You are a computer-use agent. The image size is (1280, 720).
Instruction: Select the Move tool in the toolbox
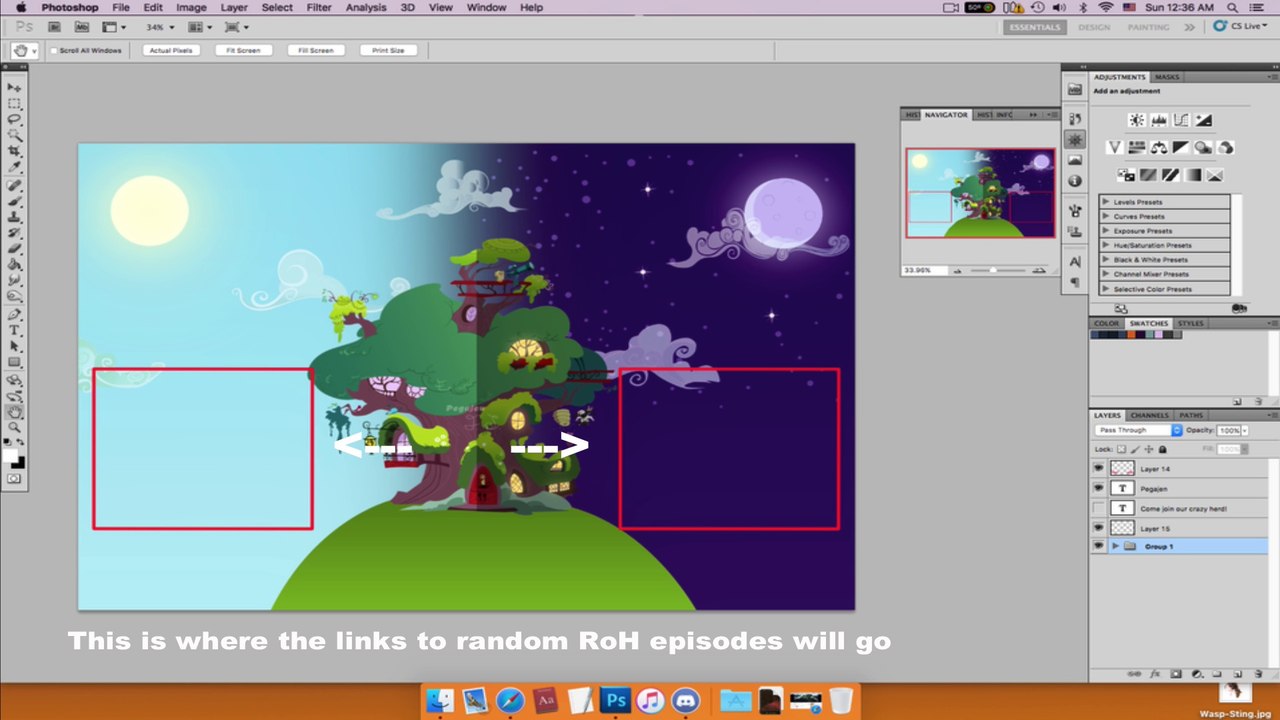point(15,88)
